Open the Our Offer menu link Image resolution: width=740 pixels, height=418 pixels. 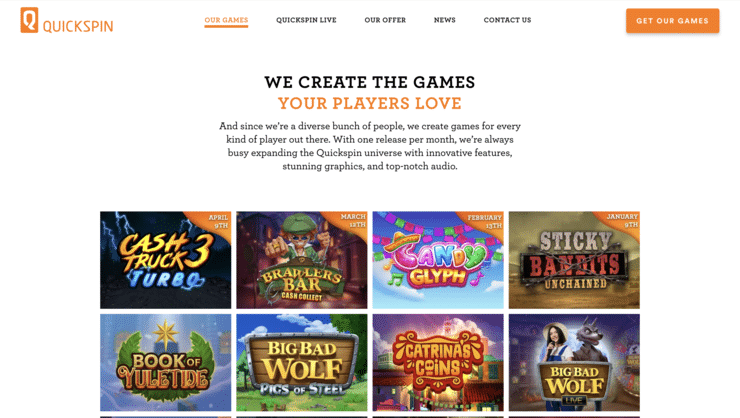click(x=385, y=20)
